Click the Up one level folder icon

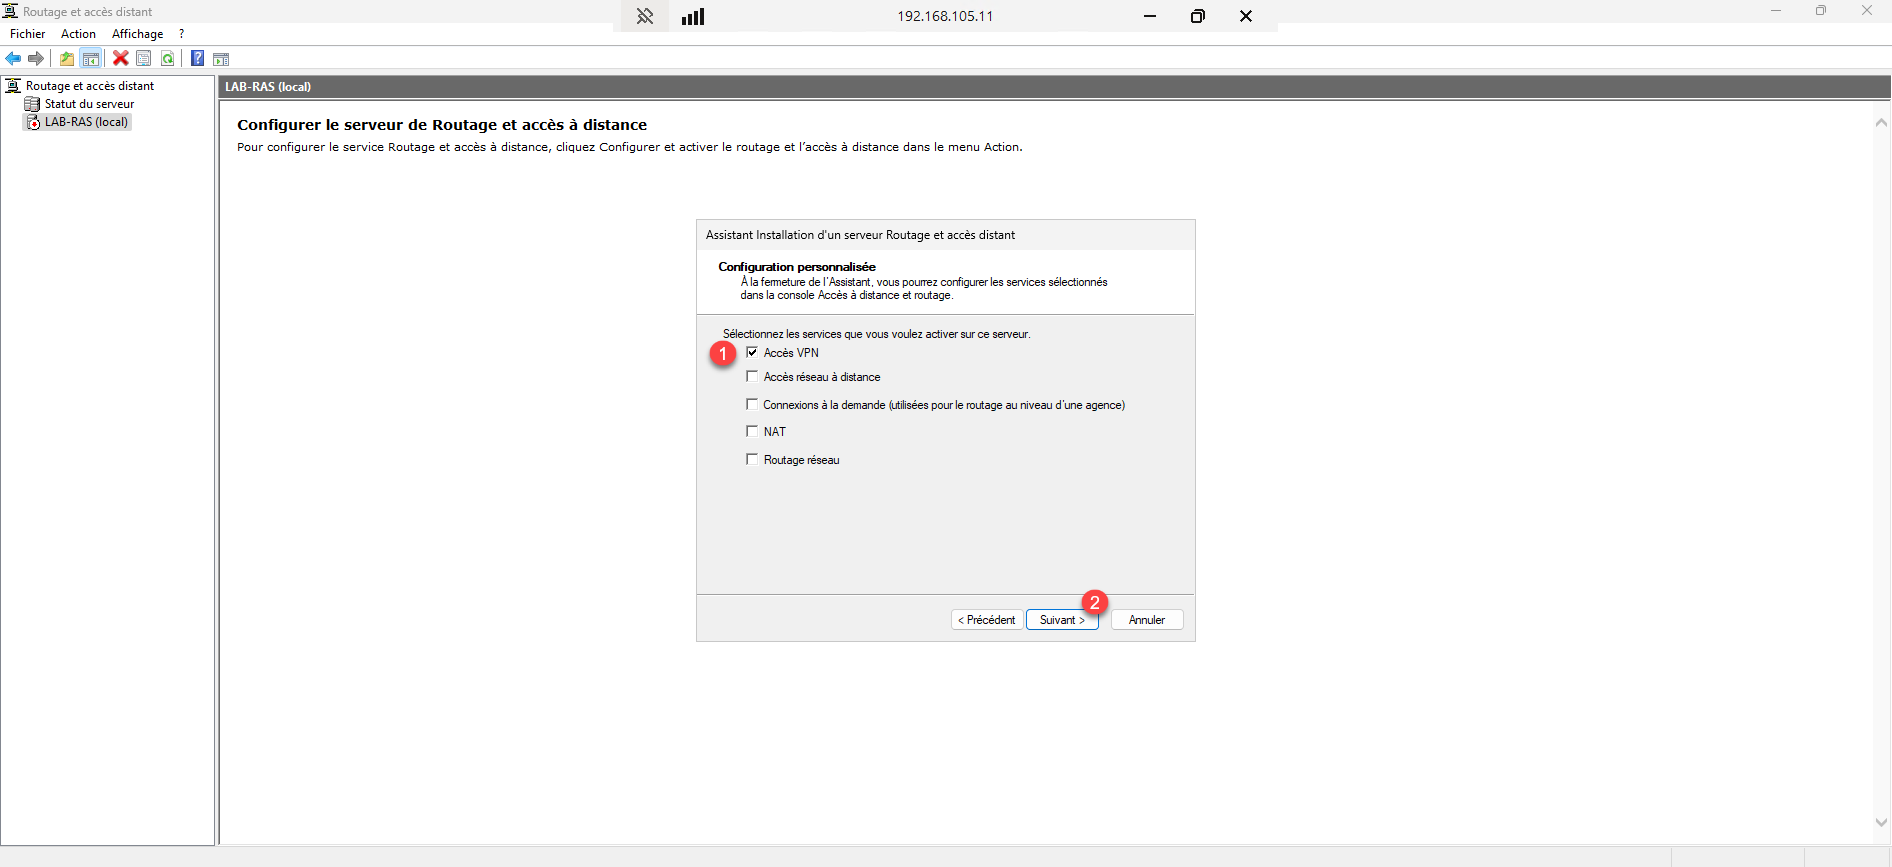[x=67, y=59]
